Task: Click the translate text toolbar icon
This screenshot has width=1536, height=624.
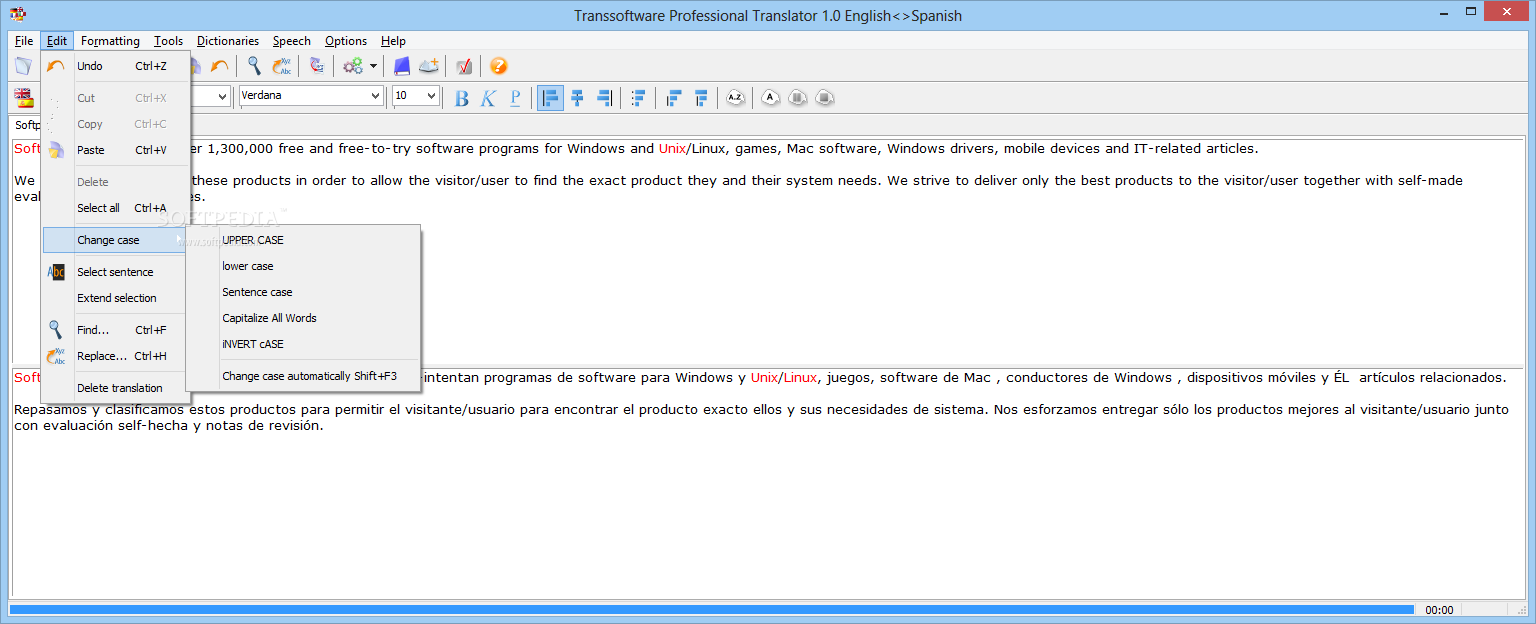Action: [317, 66]
